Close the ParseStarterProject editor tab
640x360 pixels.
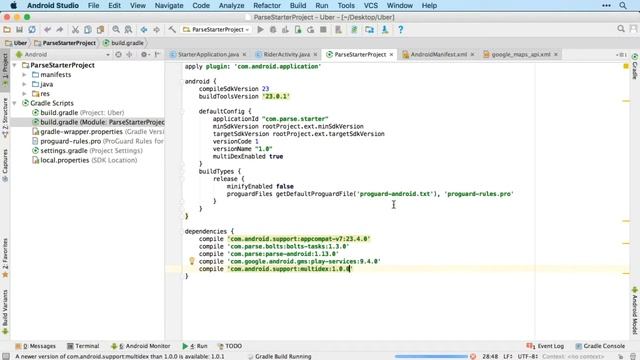coord(391,54)
